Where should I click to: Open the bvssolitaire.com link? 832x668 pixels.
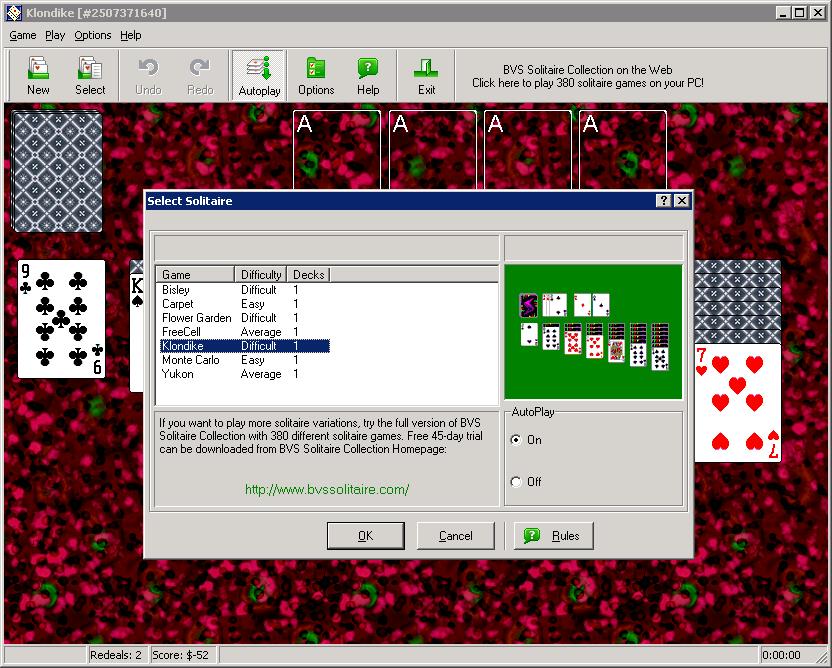pyautogui.click(x=327, y=489)
